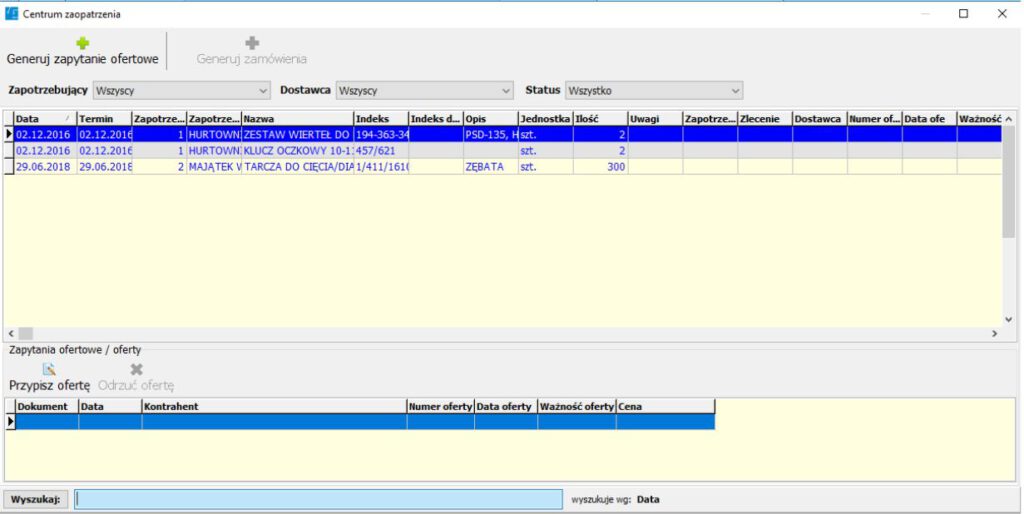1024x514 pixels.
Task: Click the green plus Generuj zapytanie ofertowe icon
Action: click(x=83, y=43)
